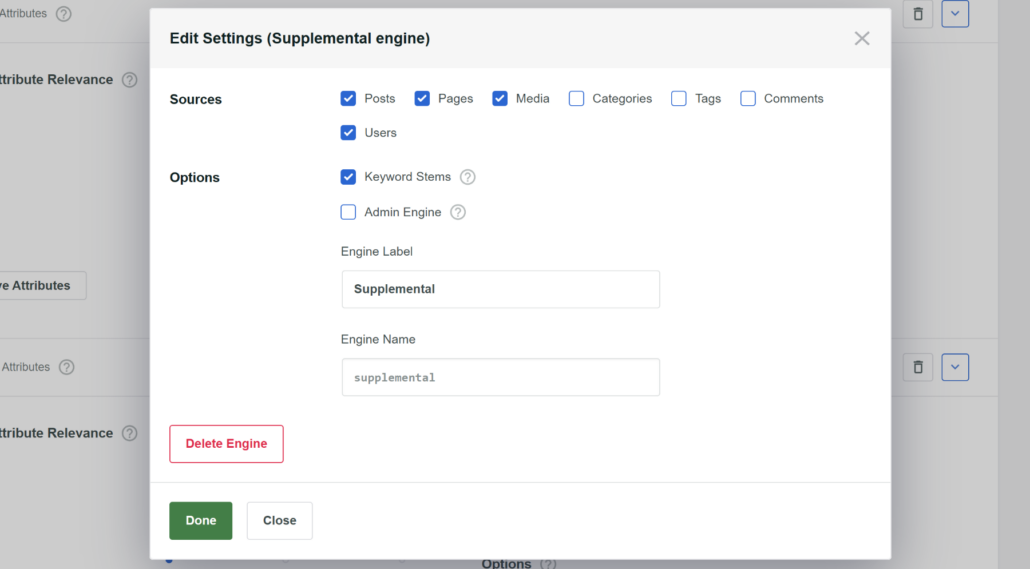Click the Engine Label input field
This screenshot has height=569, width=1030.
[x=501, y=289]
